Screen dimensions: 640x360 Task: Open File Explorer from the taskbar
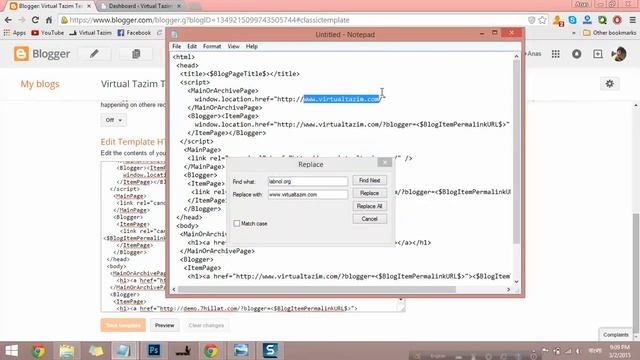point(67,351)
